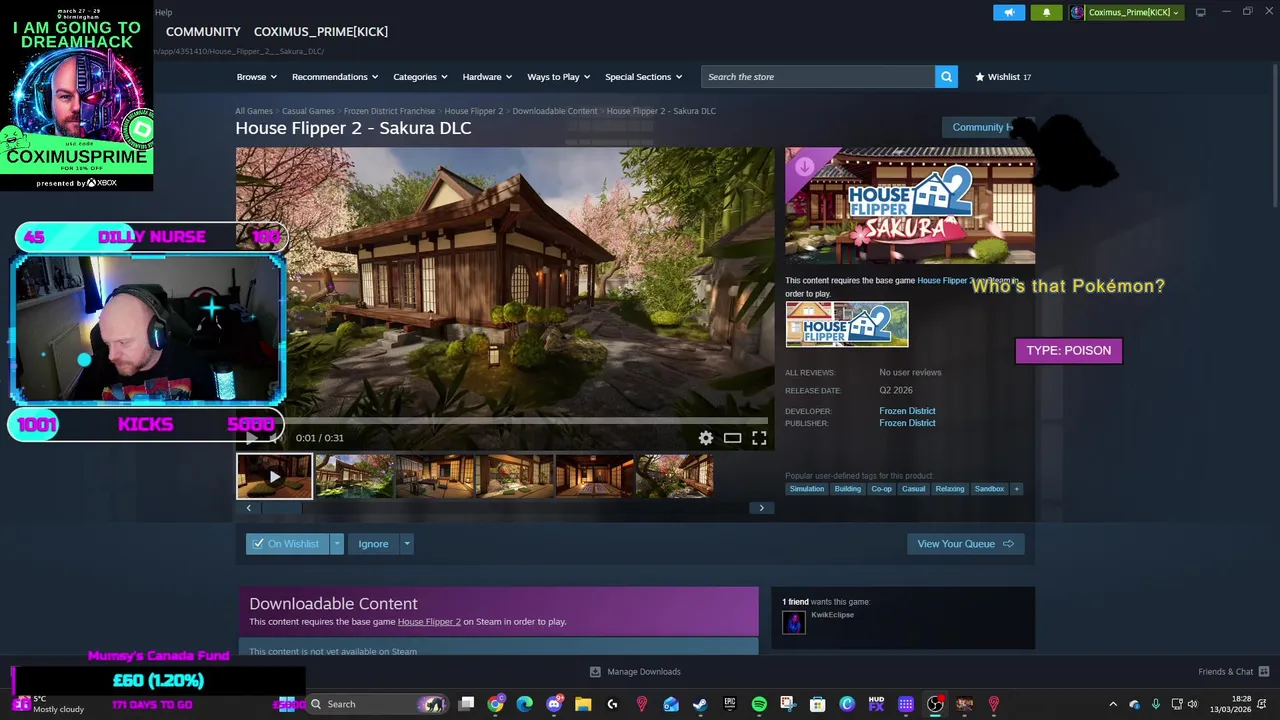Open File Explorer from taskbar
The image size is (1280, 720).
583,704
